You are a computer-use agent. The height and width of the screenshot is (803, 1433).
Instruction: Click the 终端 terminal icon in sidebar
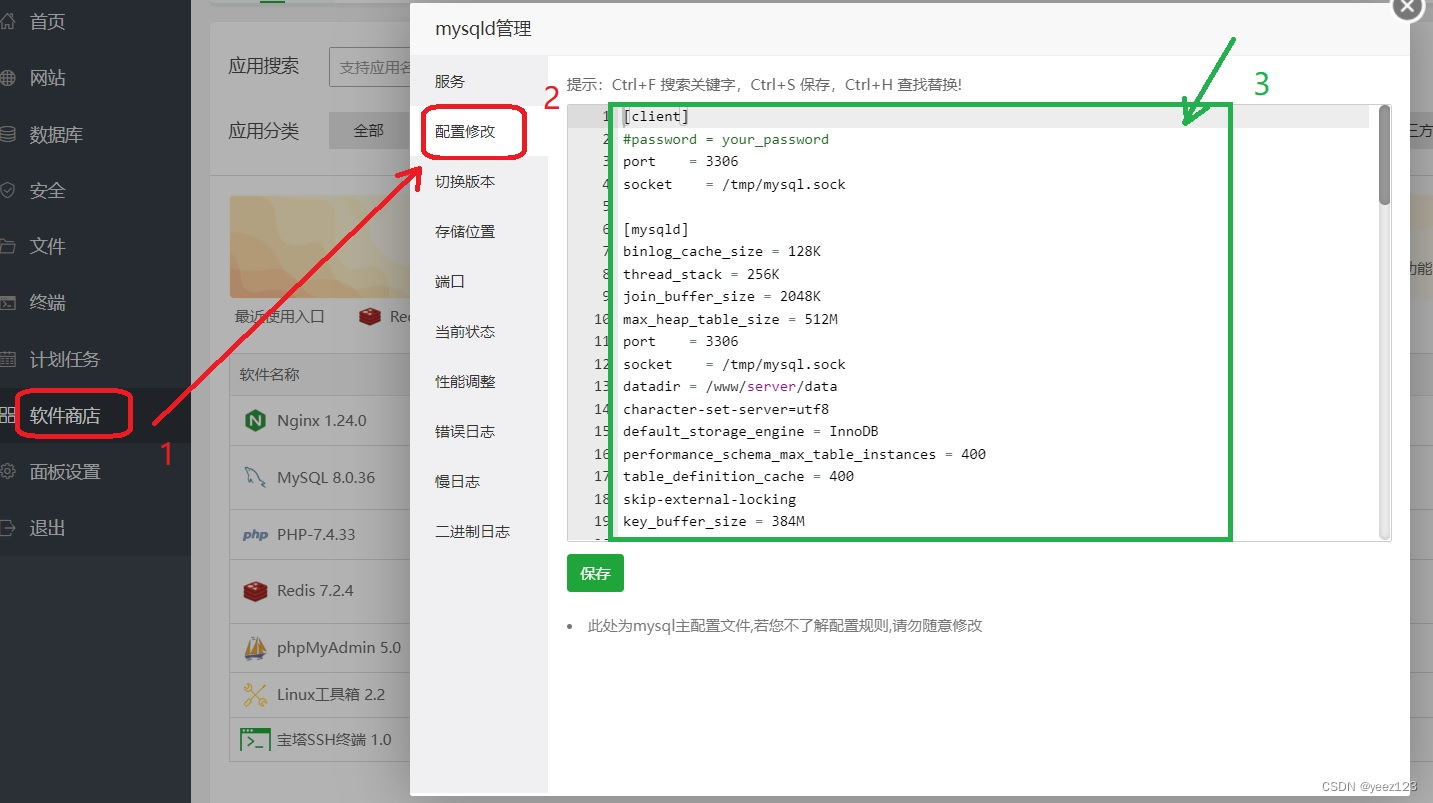[7, 302]
